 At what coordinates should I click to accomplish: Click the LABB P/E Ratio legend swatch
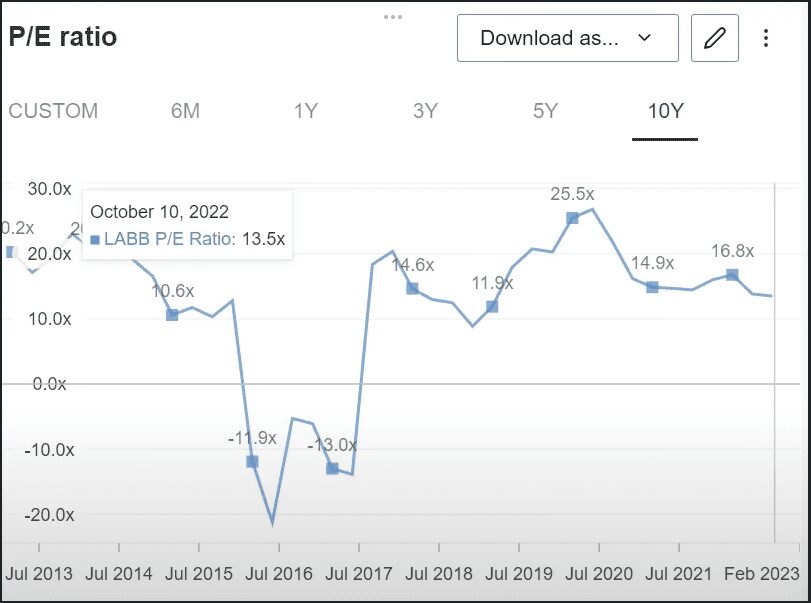tap(95, 239)
